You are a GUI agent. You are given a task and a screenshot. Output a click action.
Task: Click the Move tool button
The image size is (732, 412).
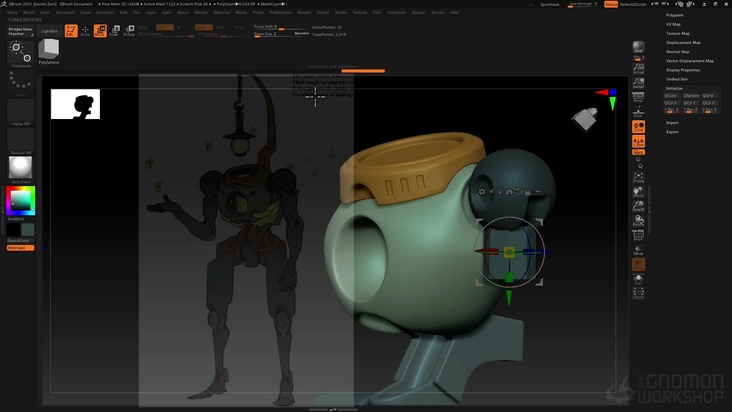point(100,31)
